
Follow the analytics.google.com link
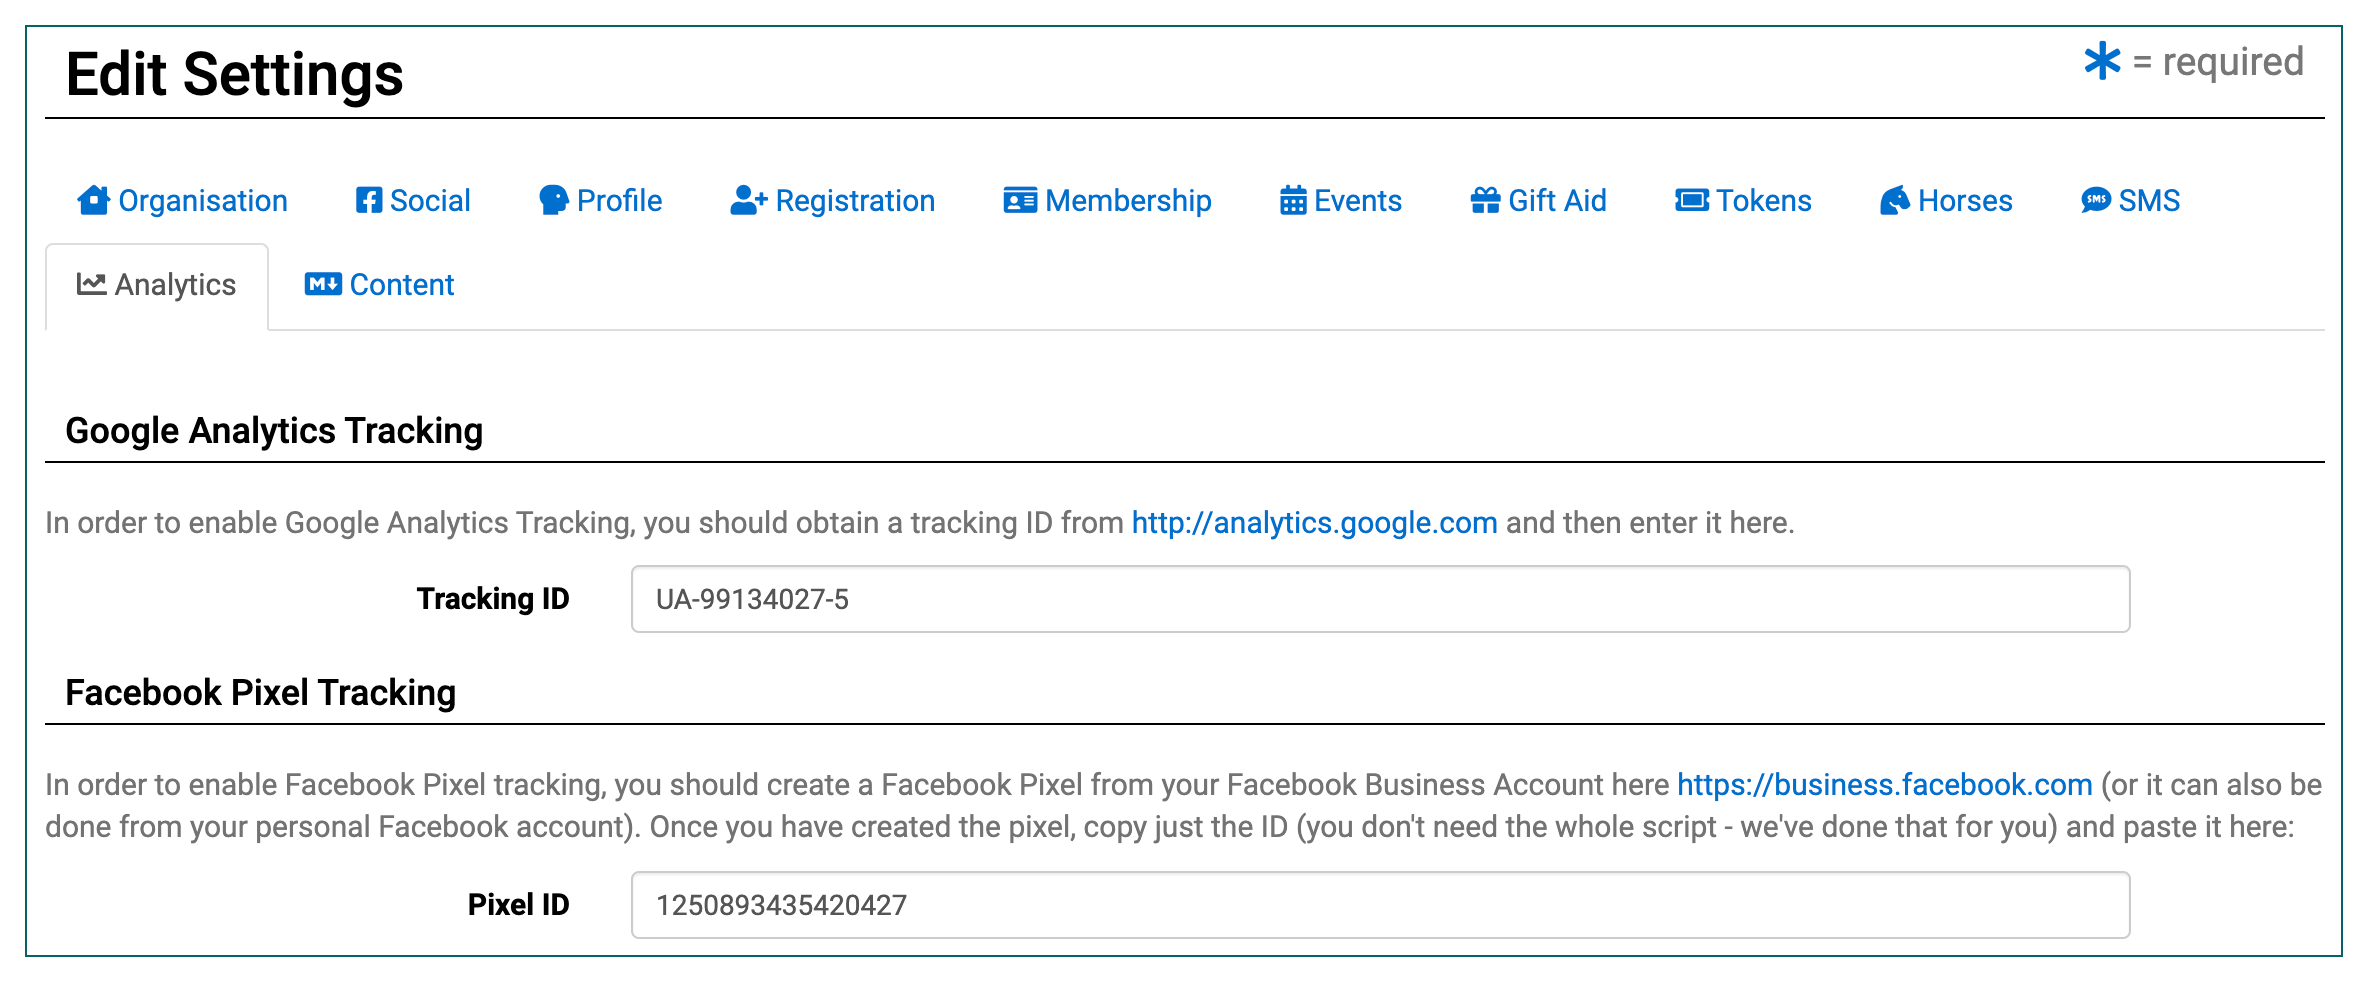1314,523
